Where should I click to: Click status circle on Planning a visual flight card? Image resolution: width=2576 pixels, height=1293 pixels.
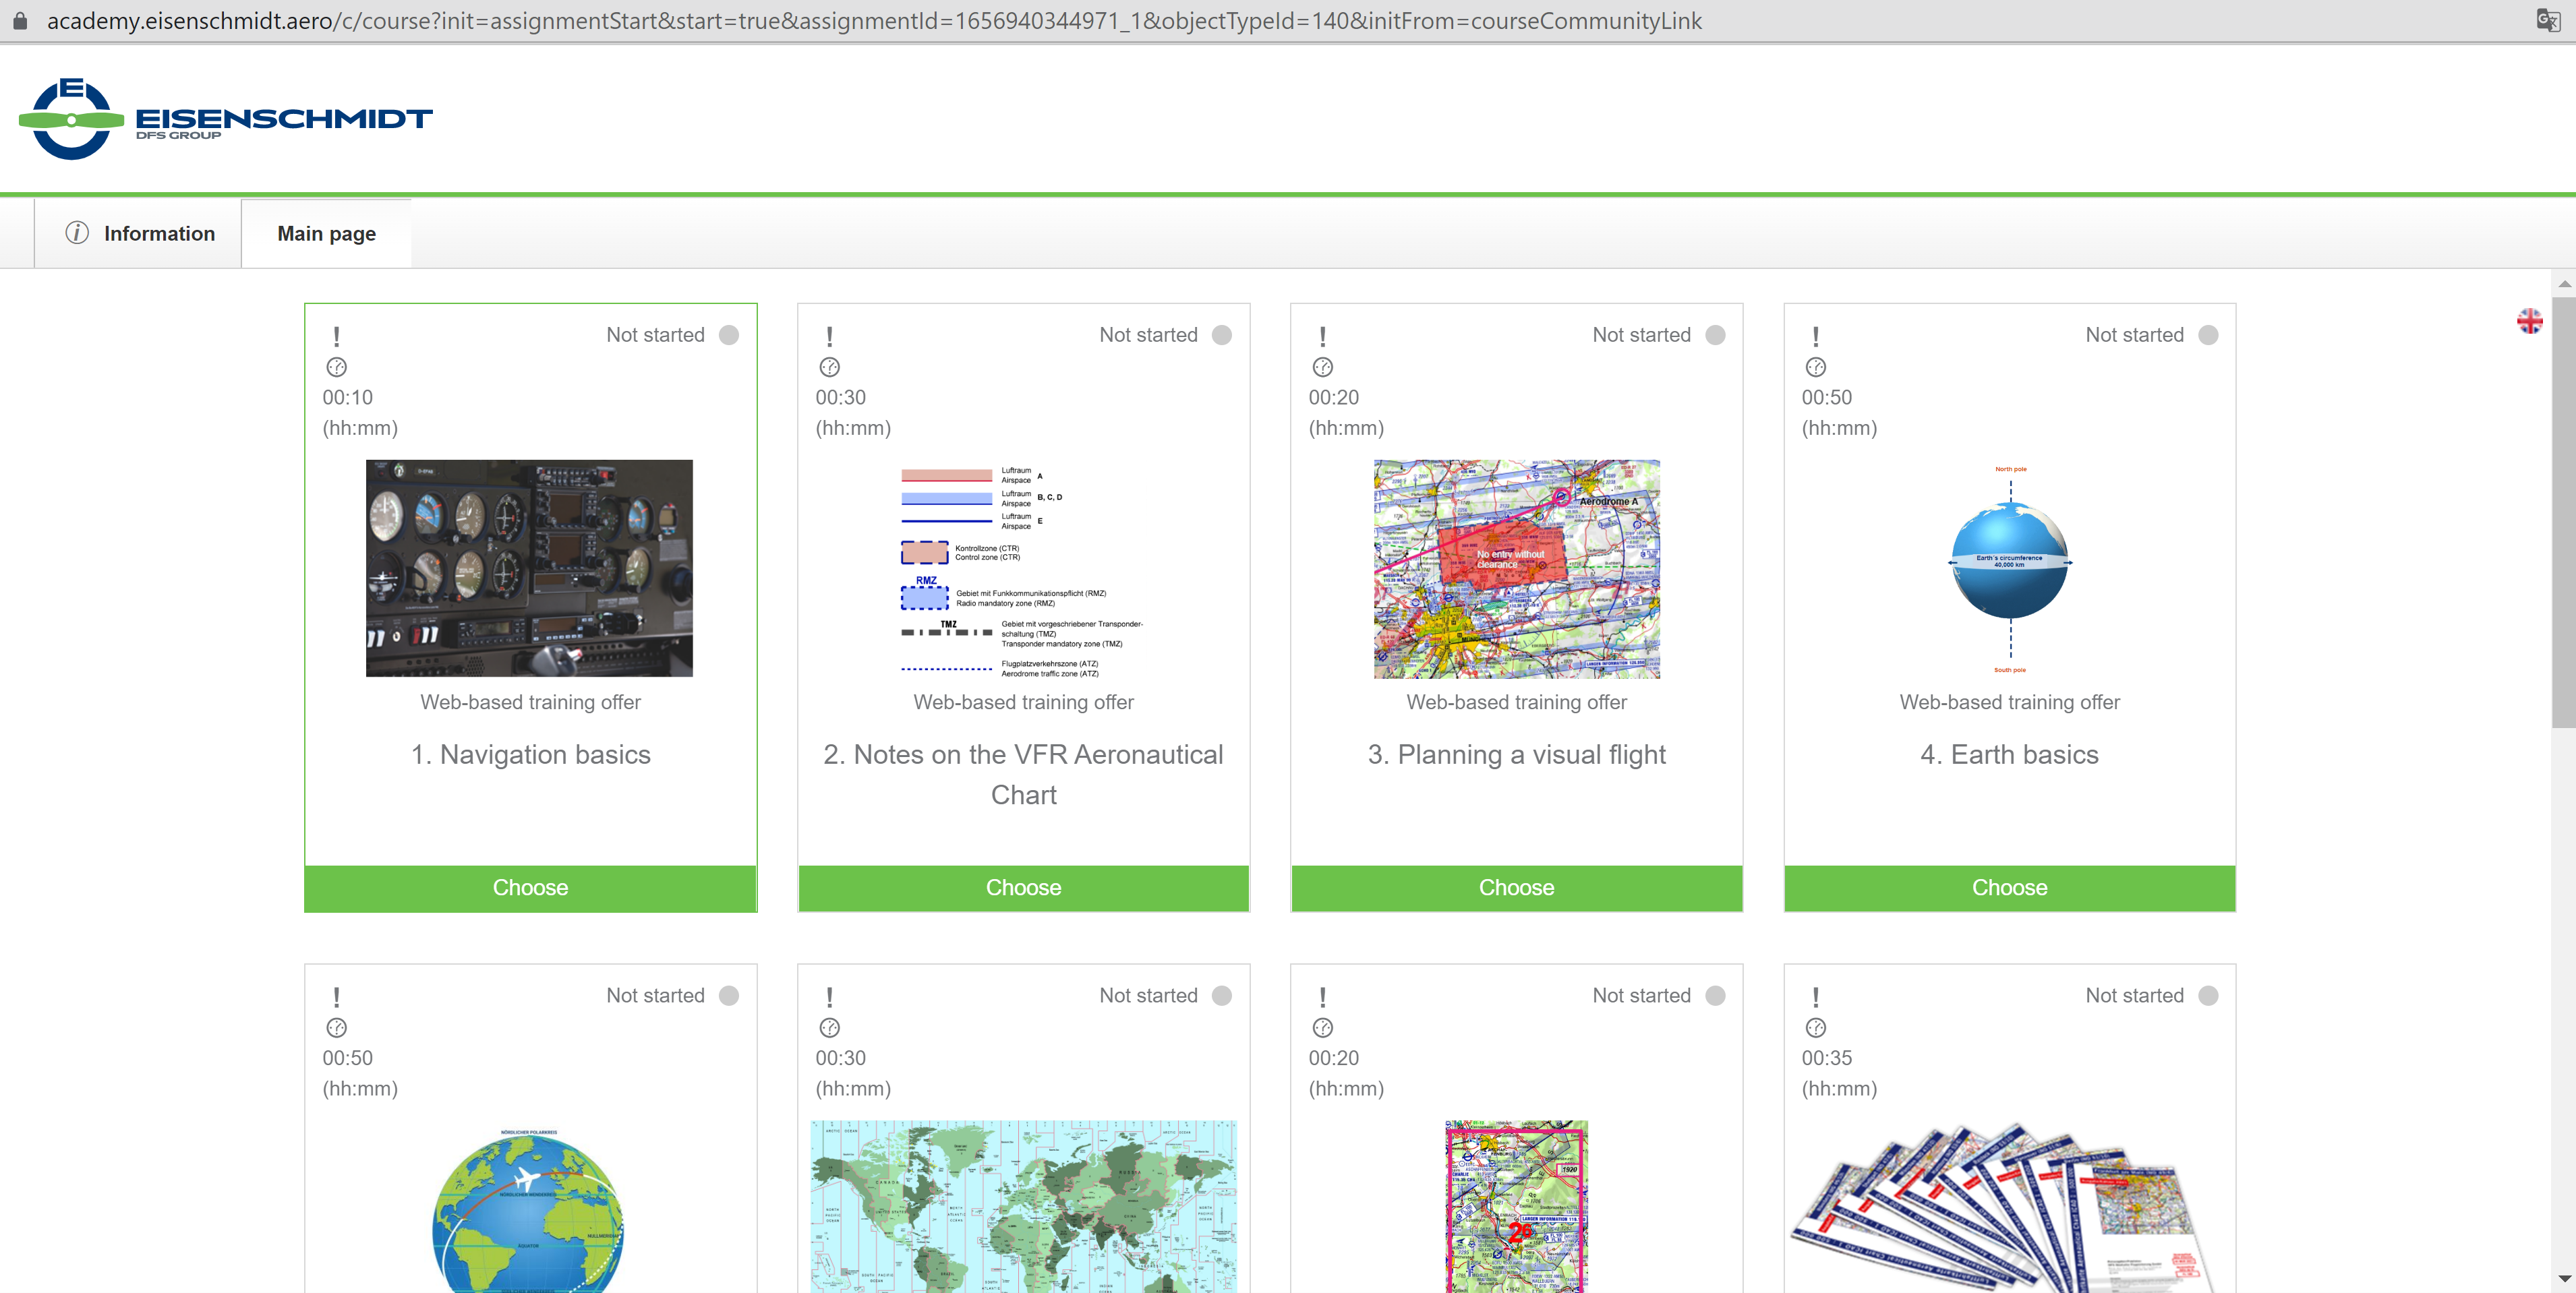click(1716, 335)
